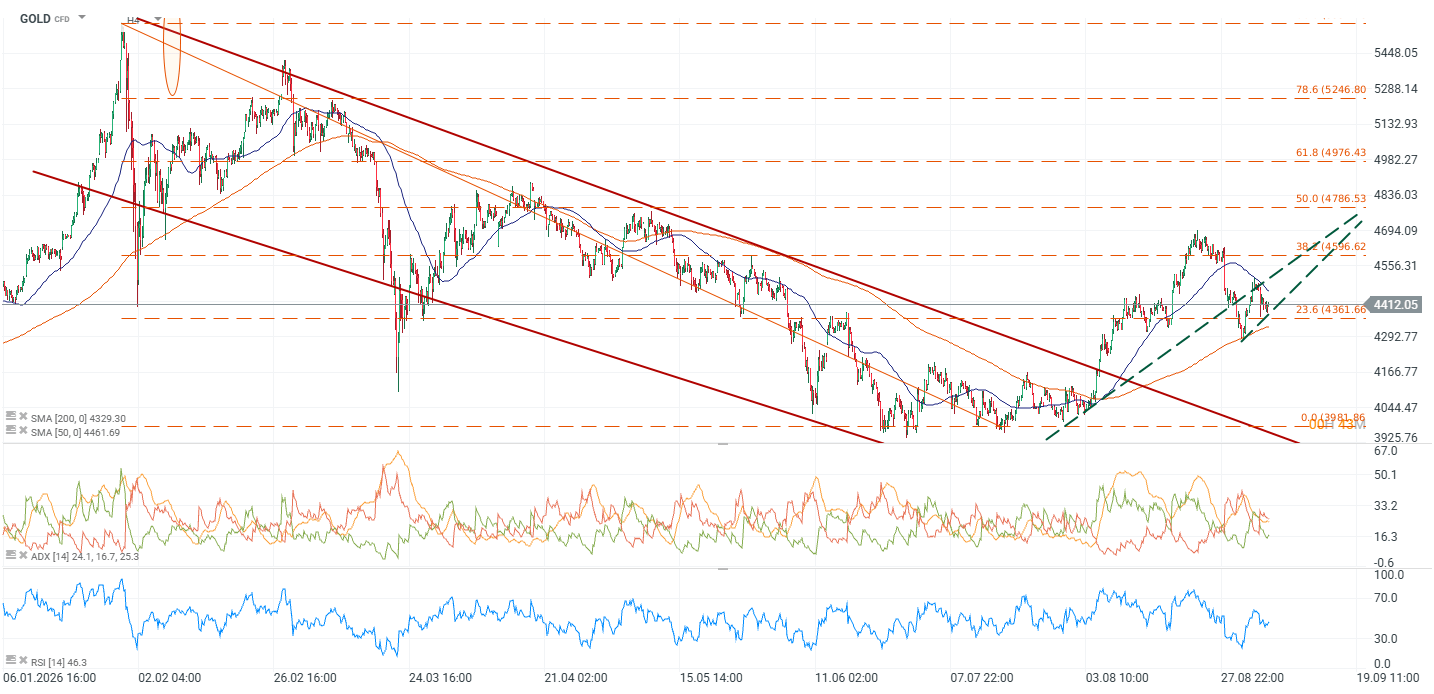The width and height of the screenshot is (1434, 694).
Task: Remove the ADX indicator pane
Action: pyautogui.click(x=22, y=555)
